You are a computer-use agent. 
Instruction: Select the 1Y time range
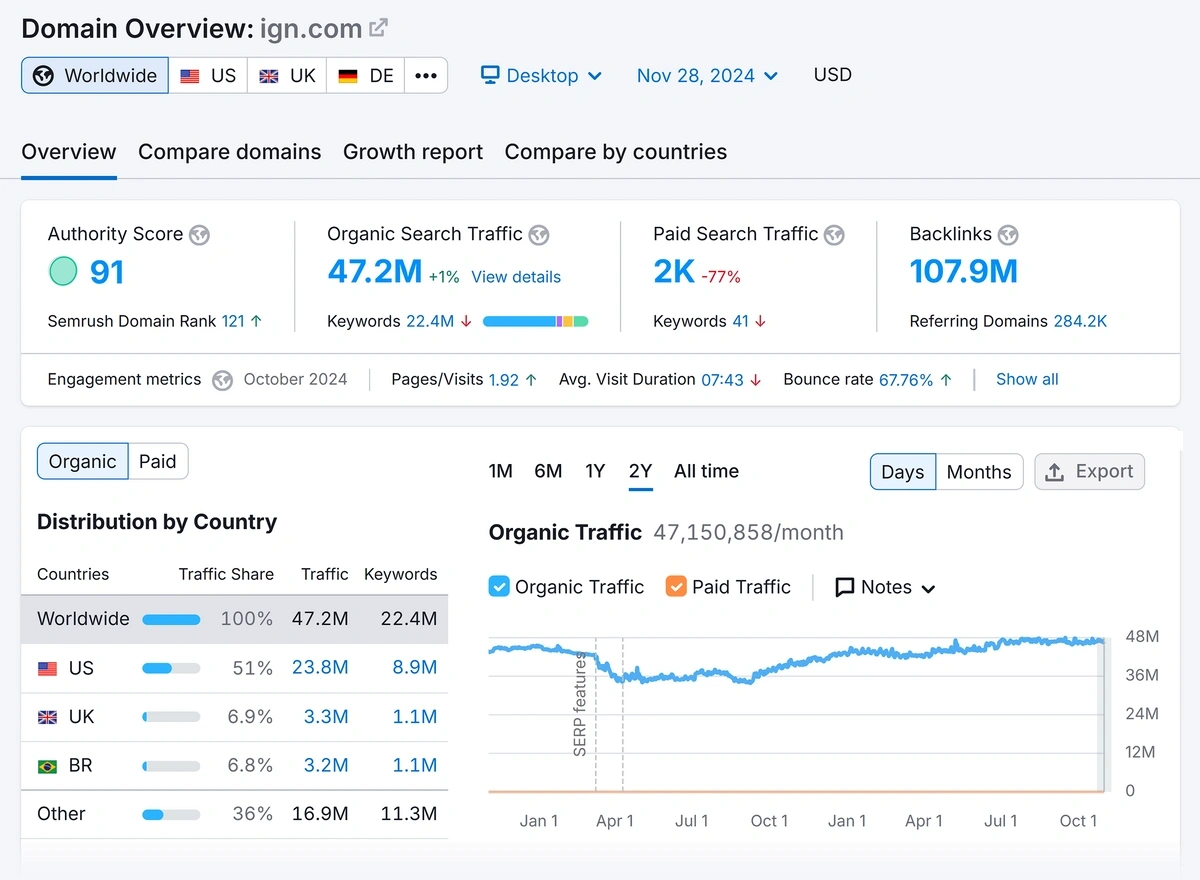click(x=595, y=471)
